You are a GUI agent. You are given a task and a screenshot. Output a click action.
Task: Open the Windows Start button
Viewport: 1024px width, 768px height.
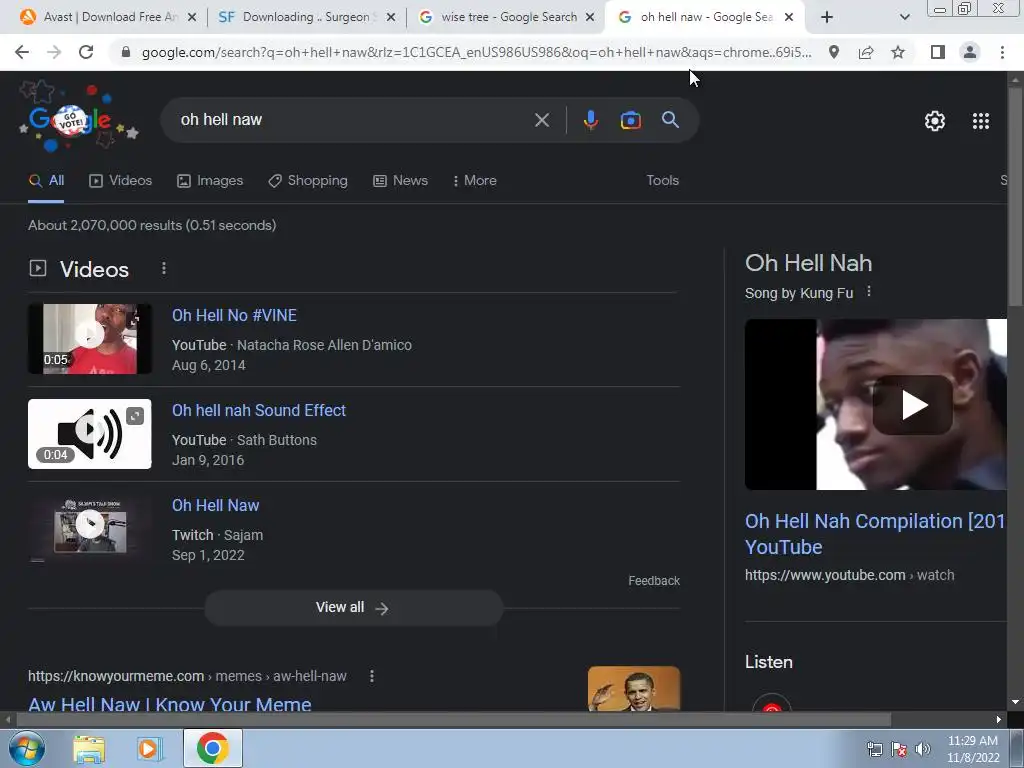[x=26, y=748]
